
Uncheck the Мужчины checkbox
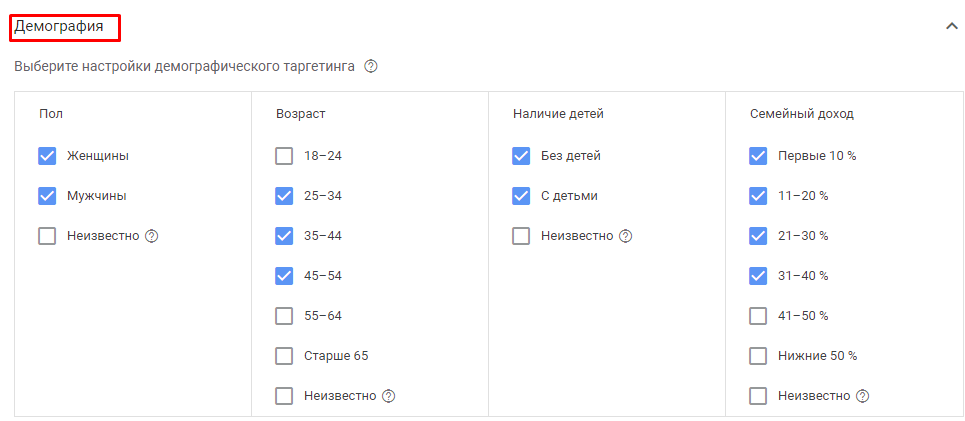point(47,196)
